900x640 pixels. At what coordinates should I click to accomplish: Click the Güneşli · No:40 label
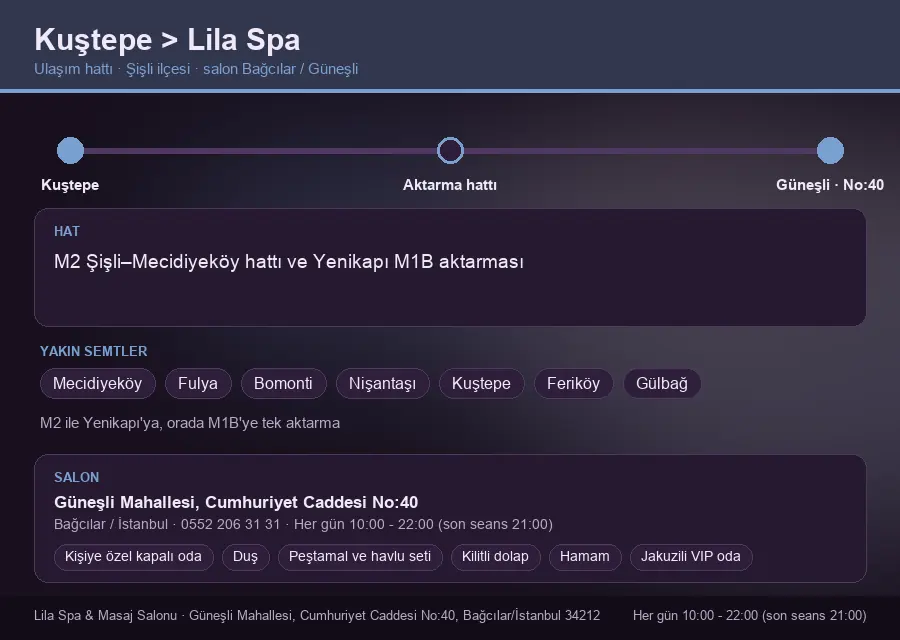coord(830,185)
